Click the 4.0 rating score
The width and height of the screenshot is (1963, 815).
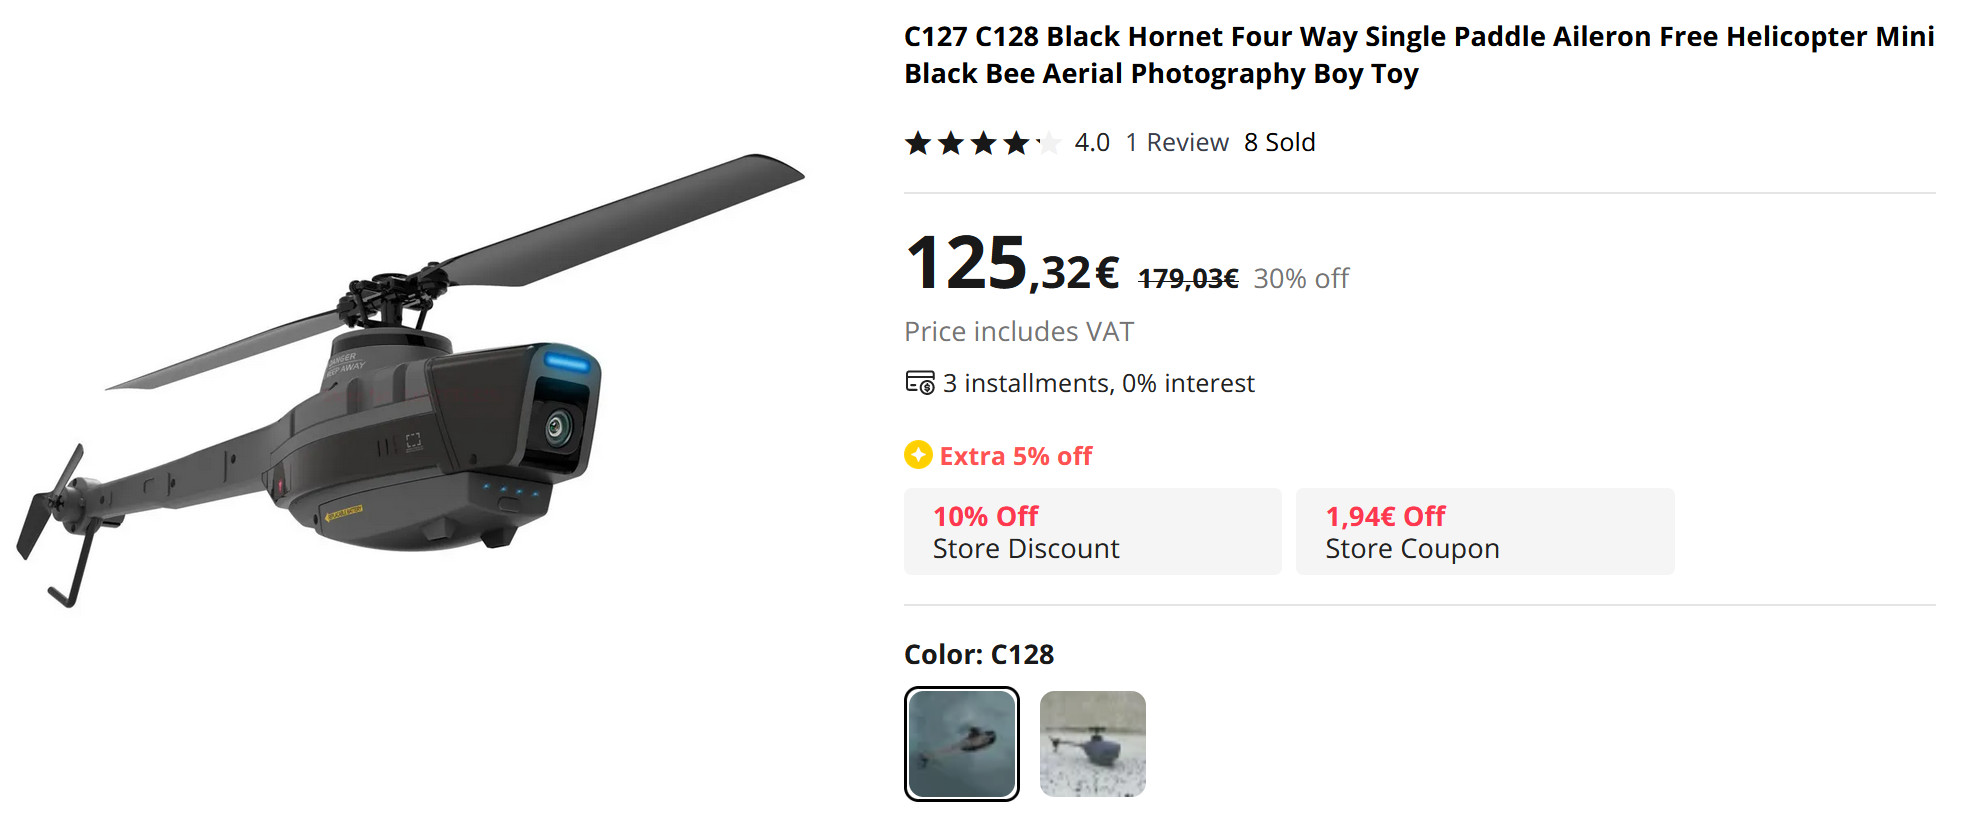pyautogui.click(x=1092, y=143)
